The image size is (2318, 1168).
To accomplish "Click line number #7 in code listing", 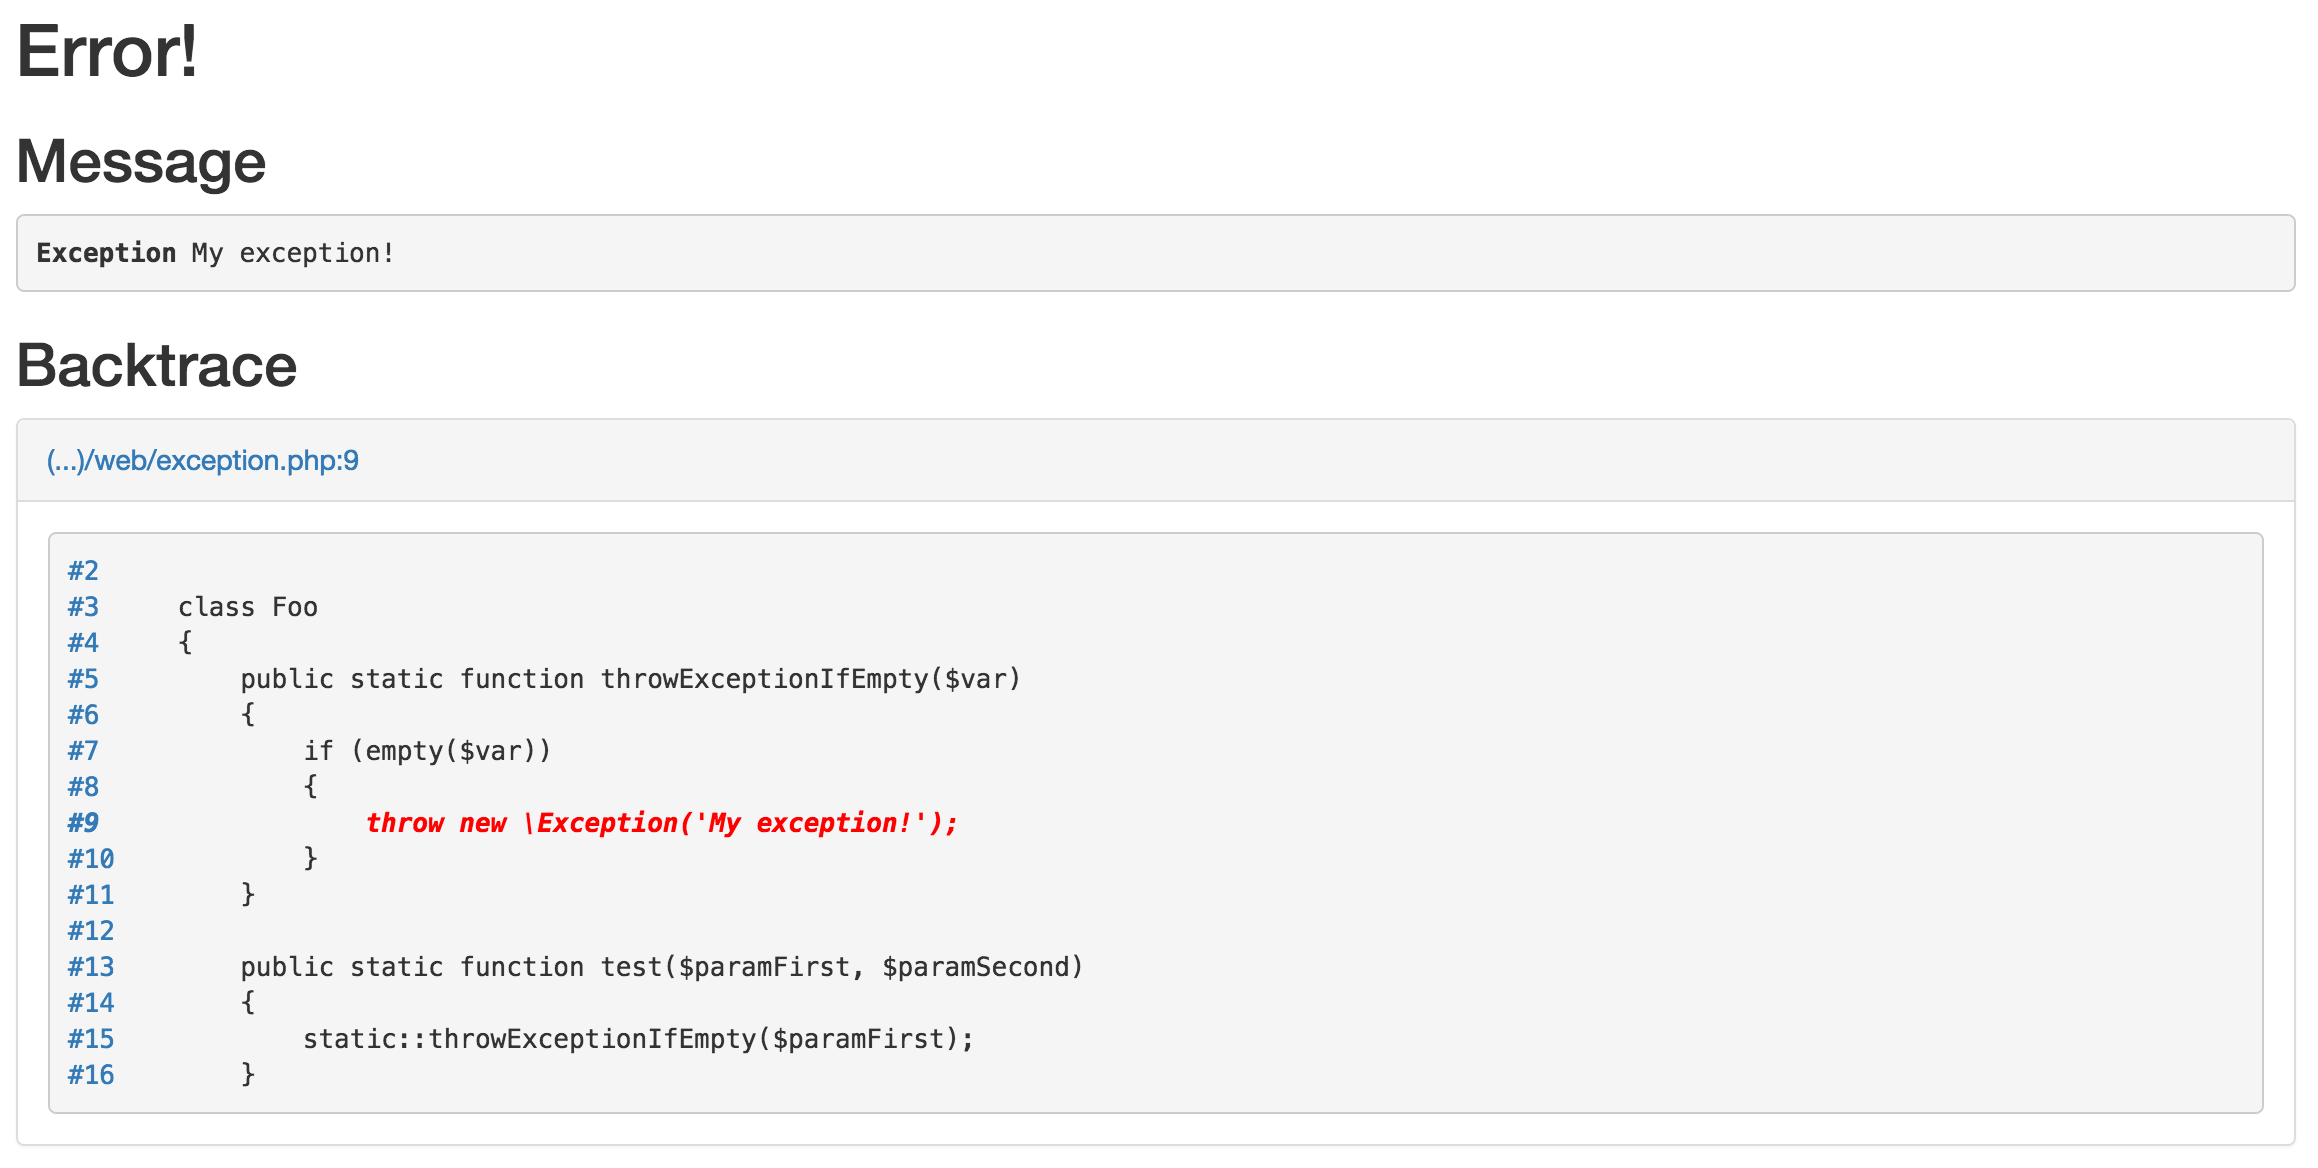I will pyautogui.click(x=83, y=751).
